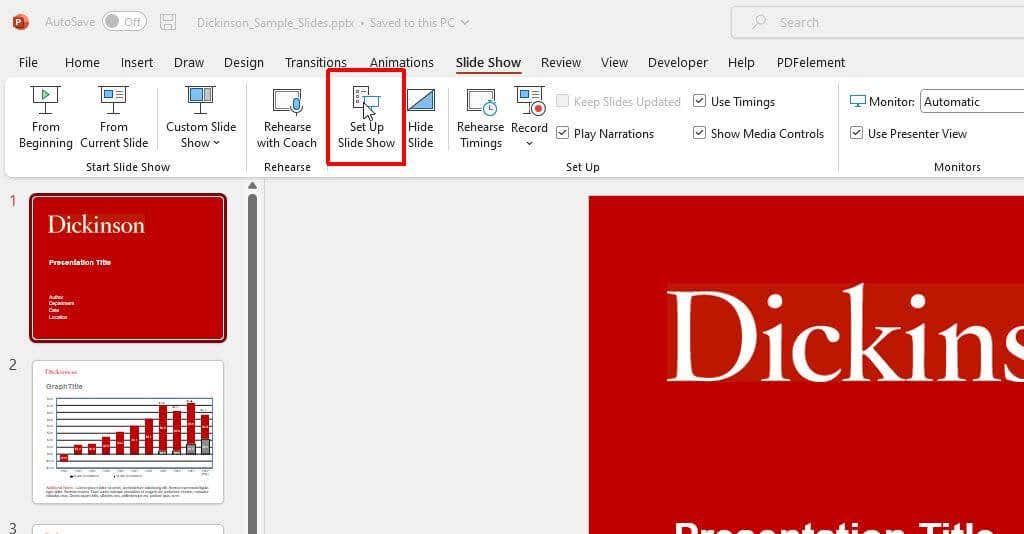
Task: Expand the Record dropdown arrow
Action: coord(529,144)
